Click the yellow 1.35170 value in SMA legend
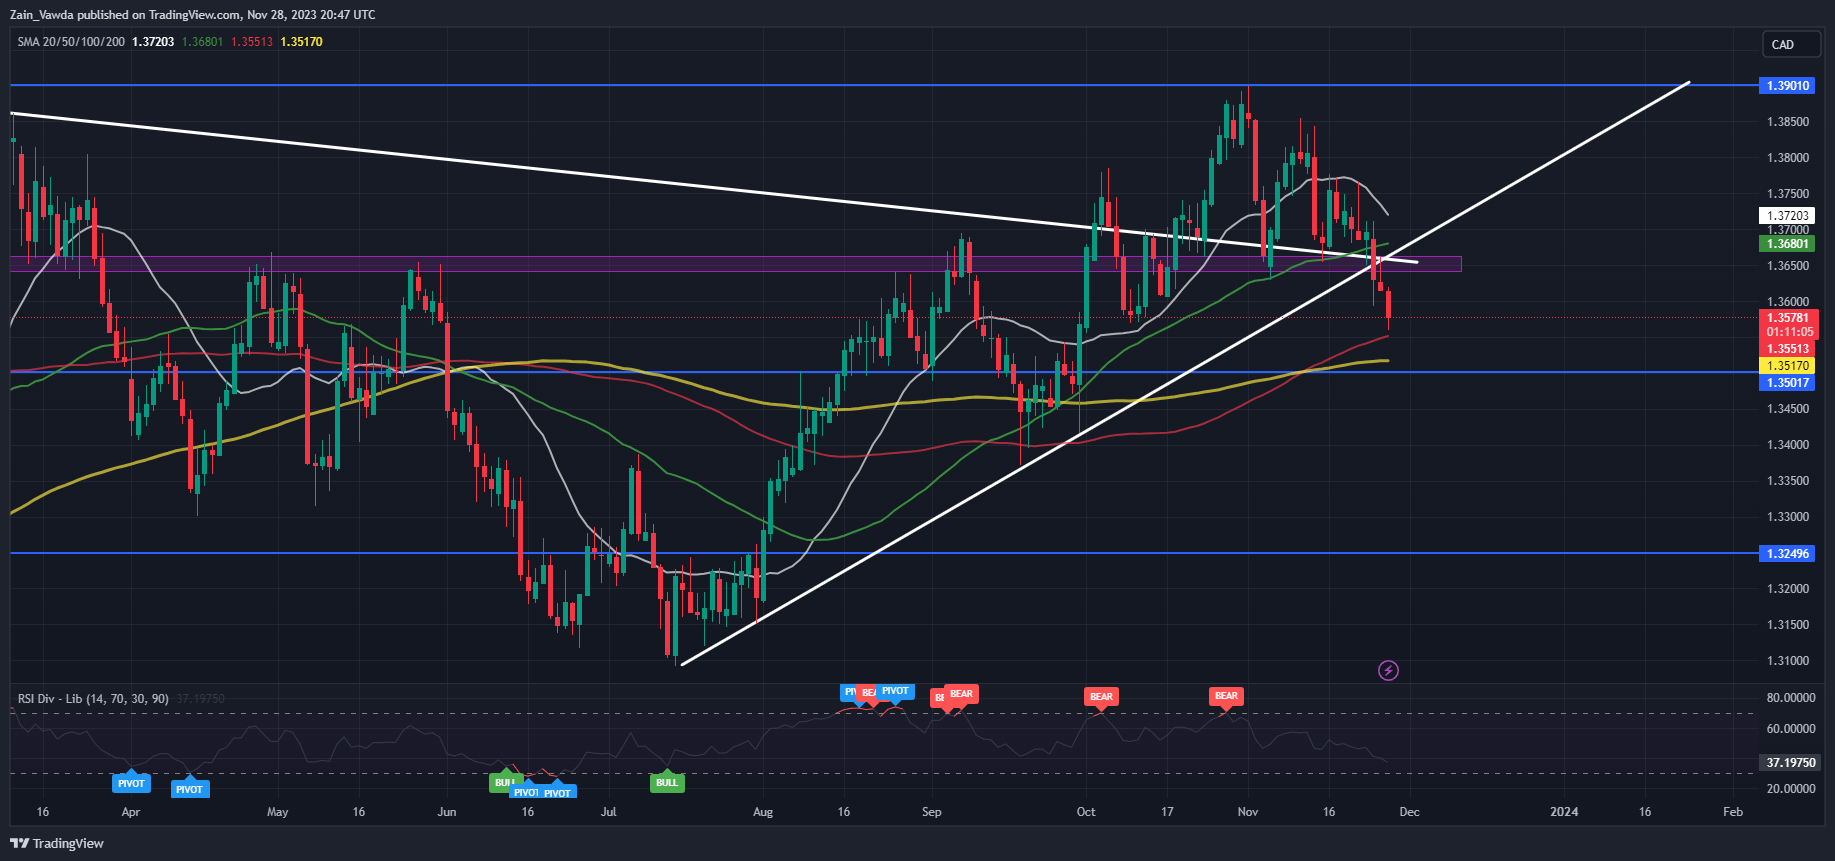Image resolution: width=1835 pixels, height=861 pixels. 301,42
